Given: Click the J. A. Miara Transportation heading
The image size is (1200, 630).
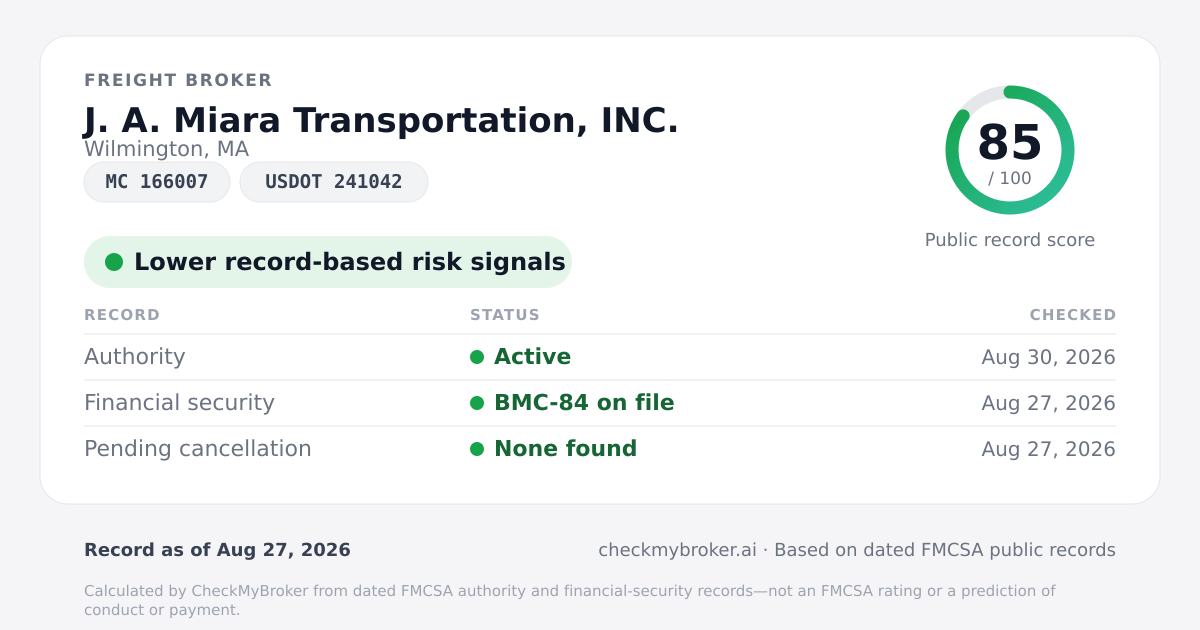Looking at the screenshot, I should [381, 120].
